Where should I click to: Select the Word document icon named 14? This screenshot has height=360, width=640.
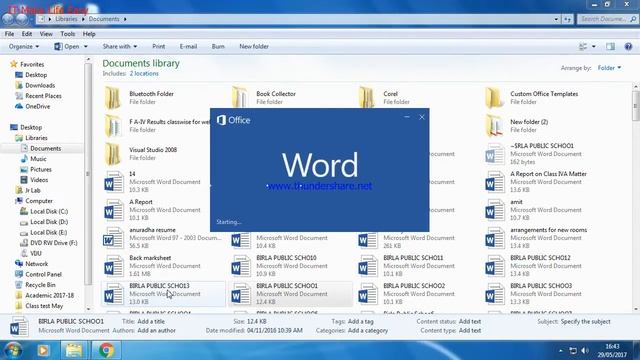pos(113,182)
